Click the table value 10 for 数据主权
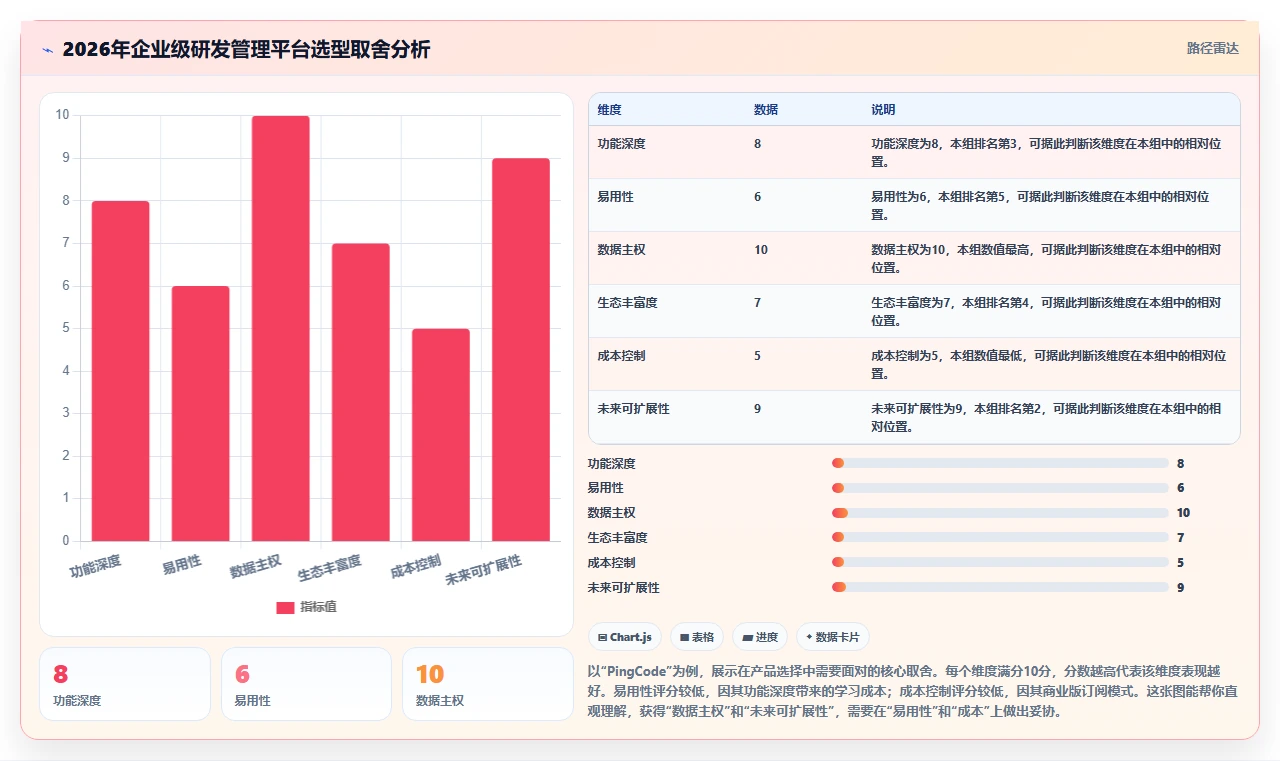Screen dimensions: 1280x761 [761, 250]
